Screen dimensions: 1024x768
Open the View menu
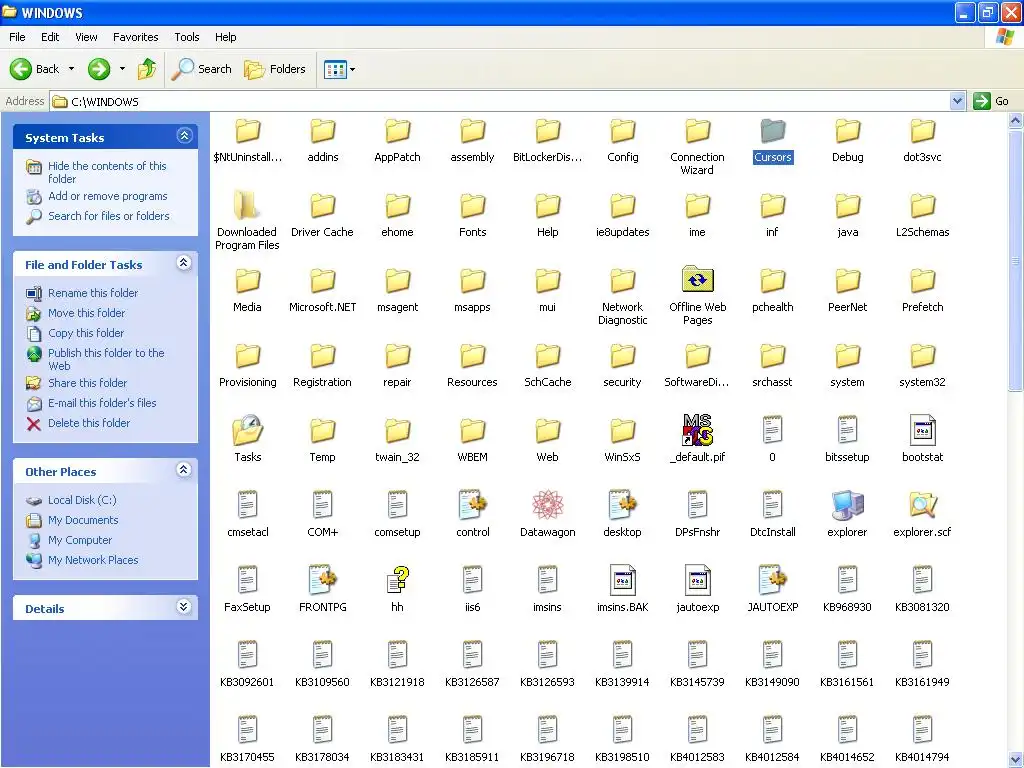tap(86, 37)
